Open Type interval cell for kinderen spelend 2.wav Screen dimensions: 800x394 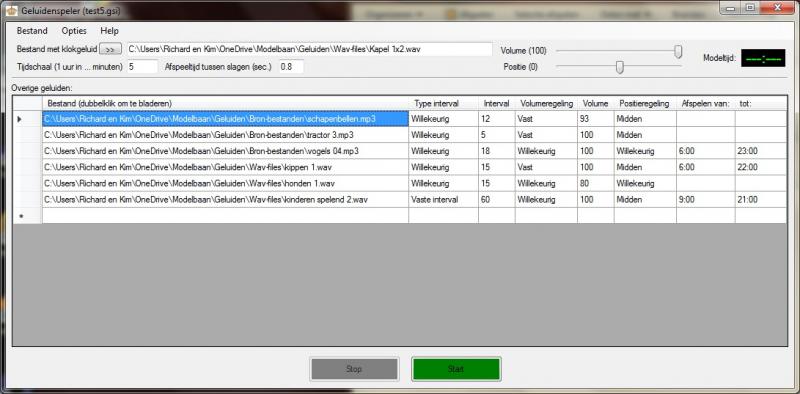[x=443, y=200]
